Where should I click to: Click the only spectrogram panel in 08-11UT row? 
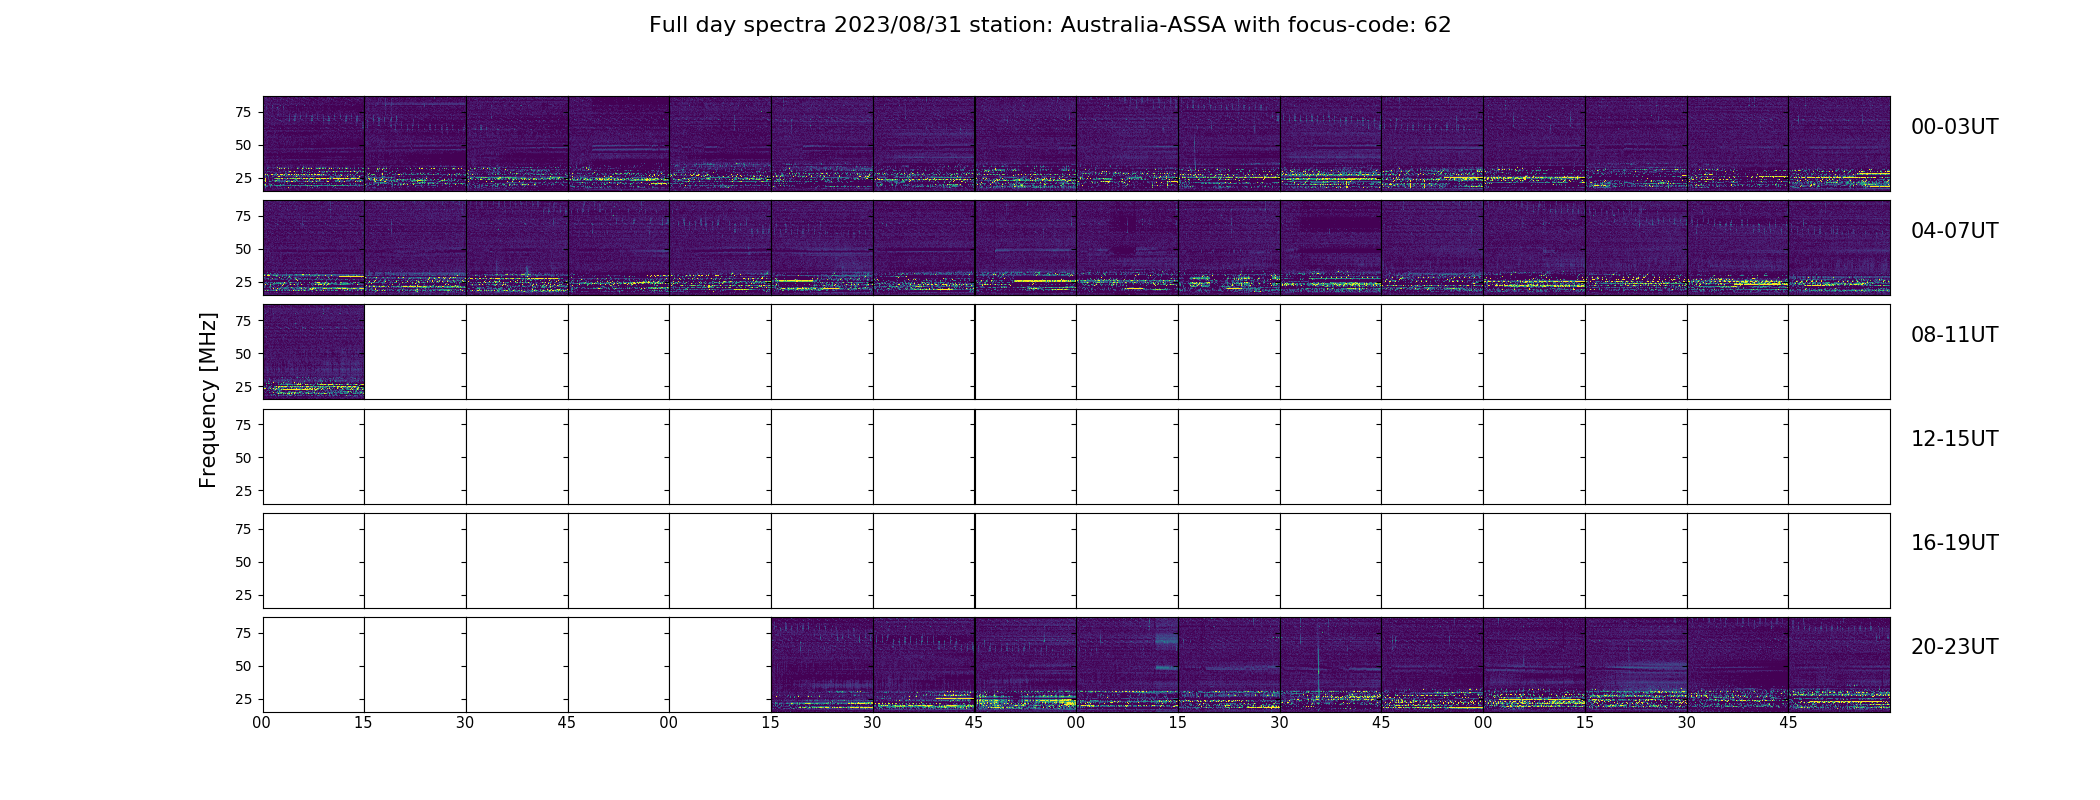coord(314,352)
